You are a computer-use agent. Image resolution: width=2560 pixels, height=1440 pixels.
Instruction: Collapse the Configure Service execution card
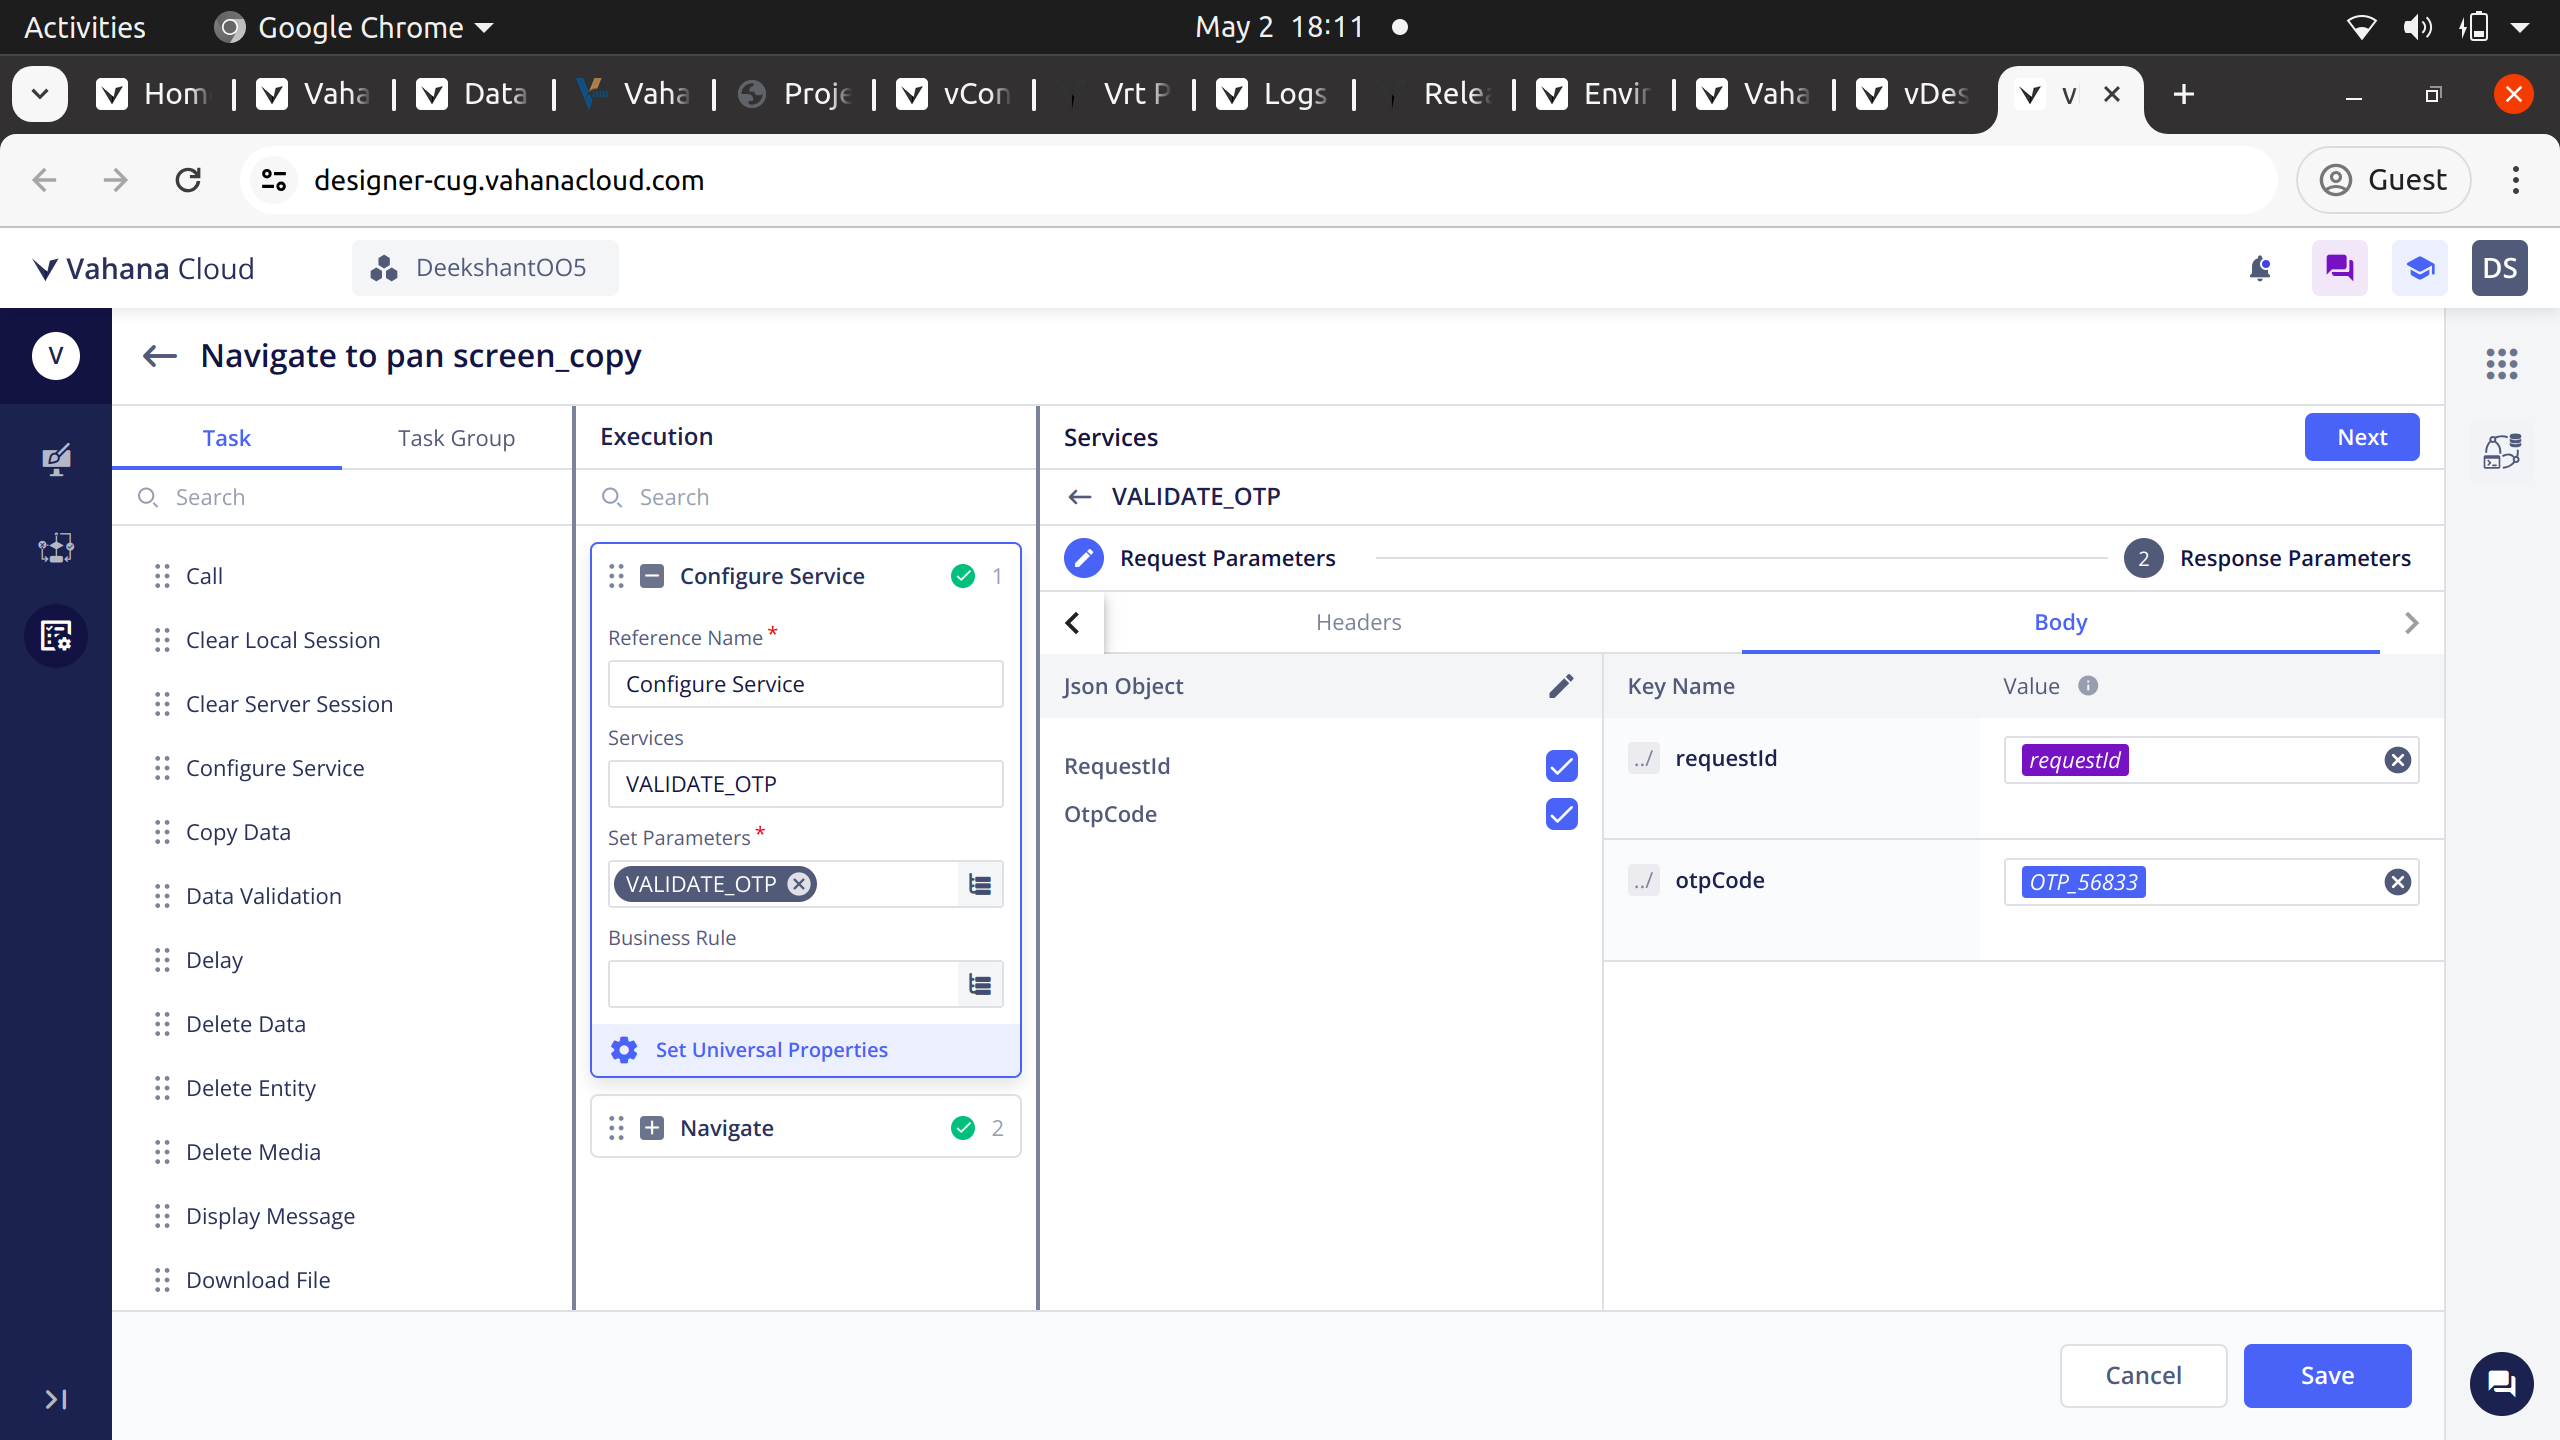click(652, 576)
